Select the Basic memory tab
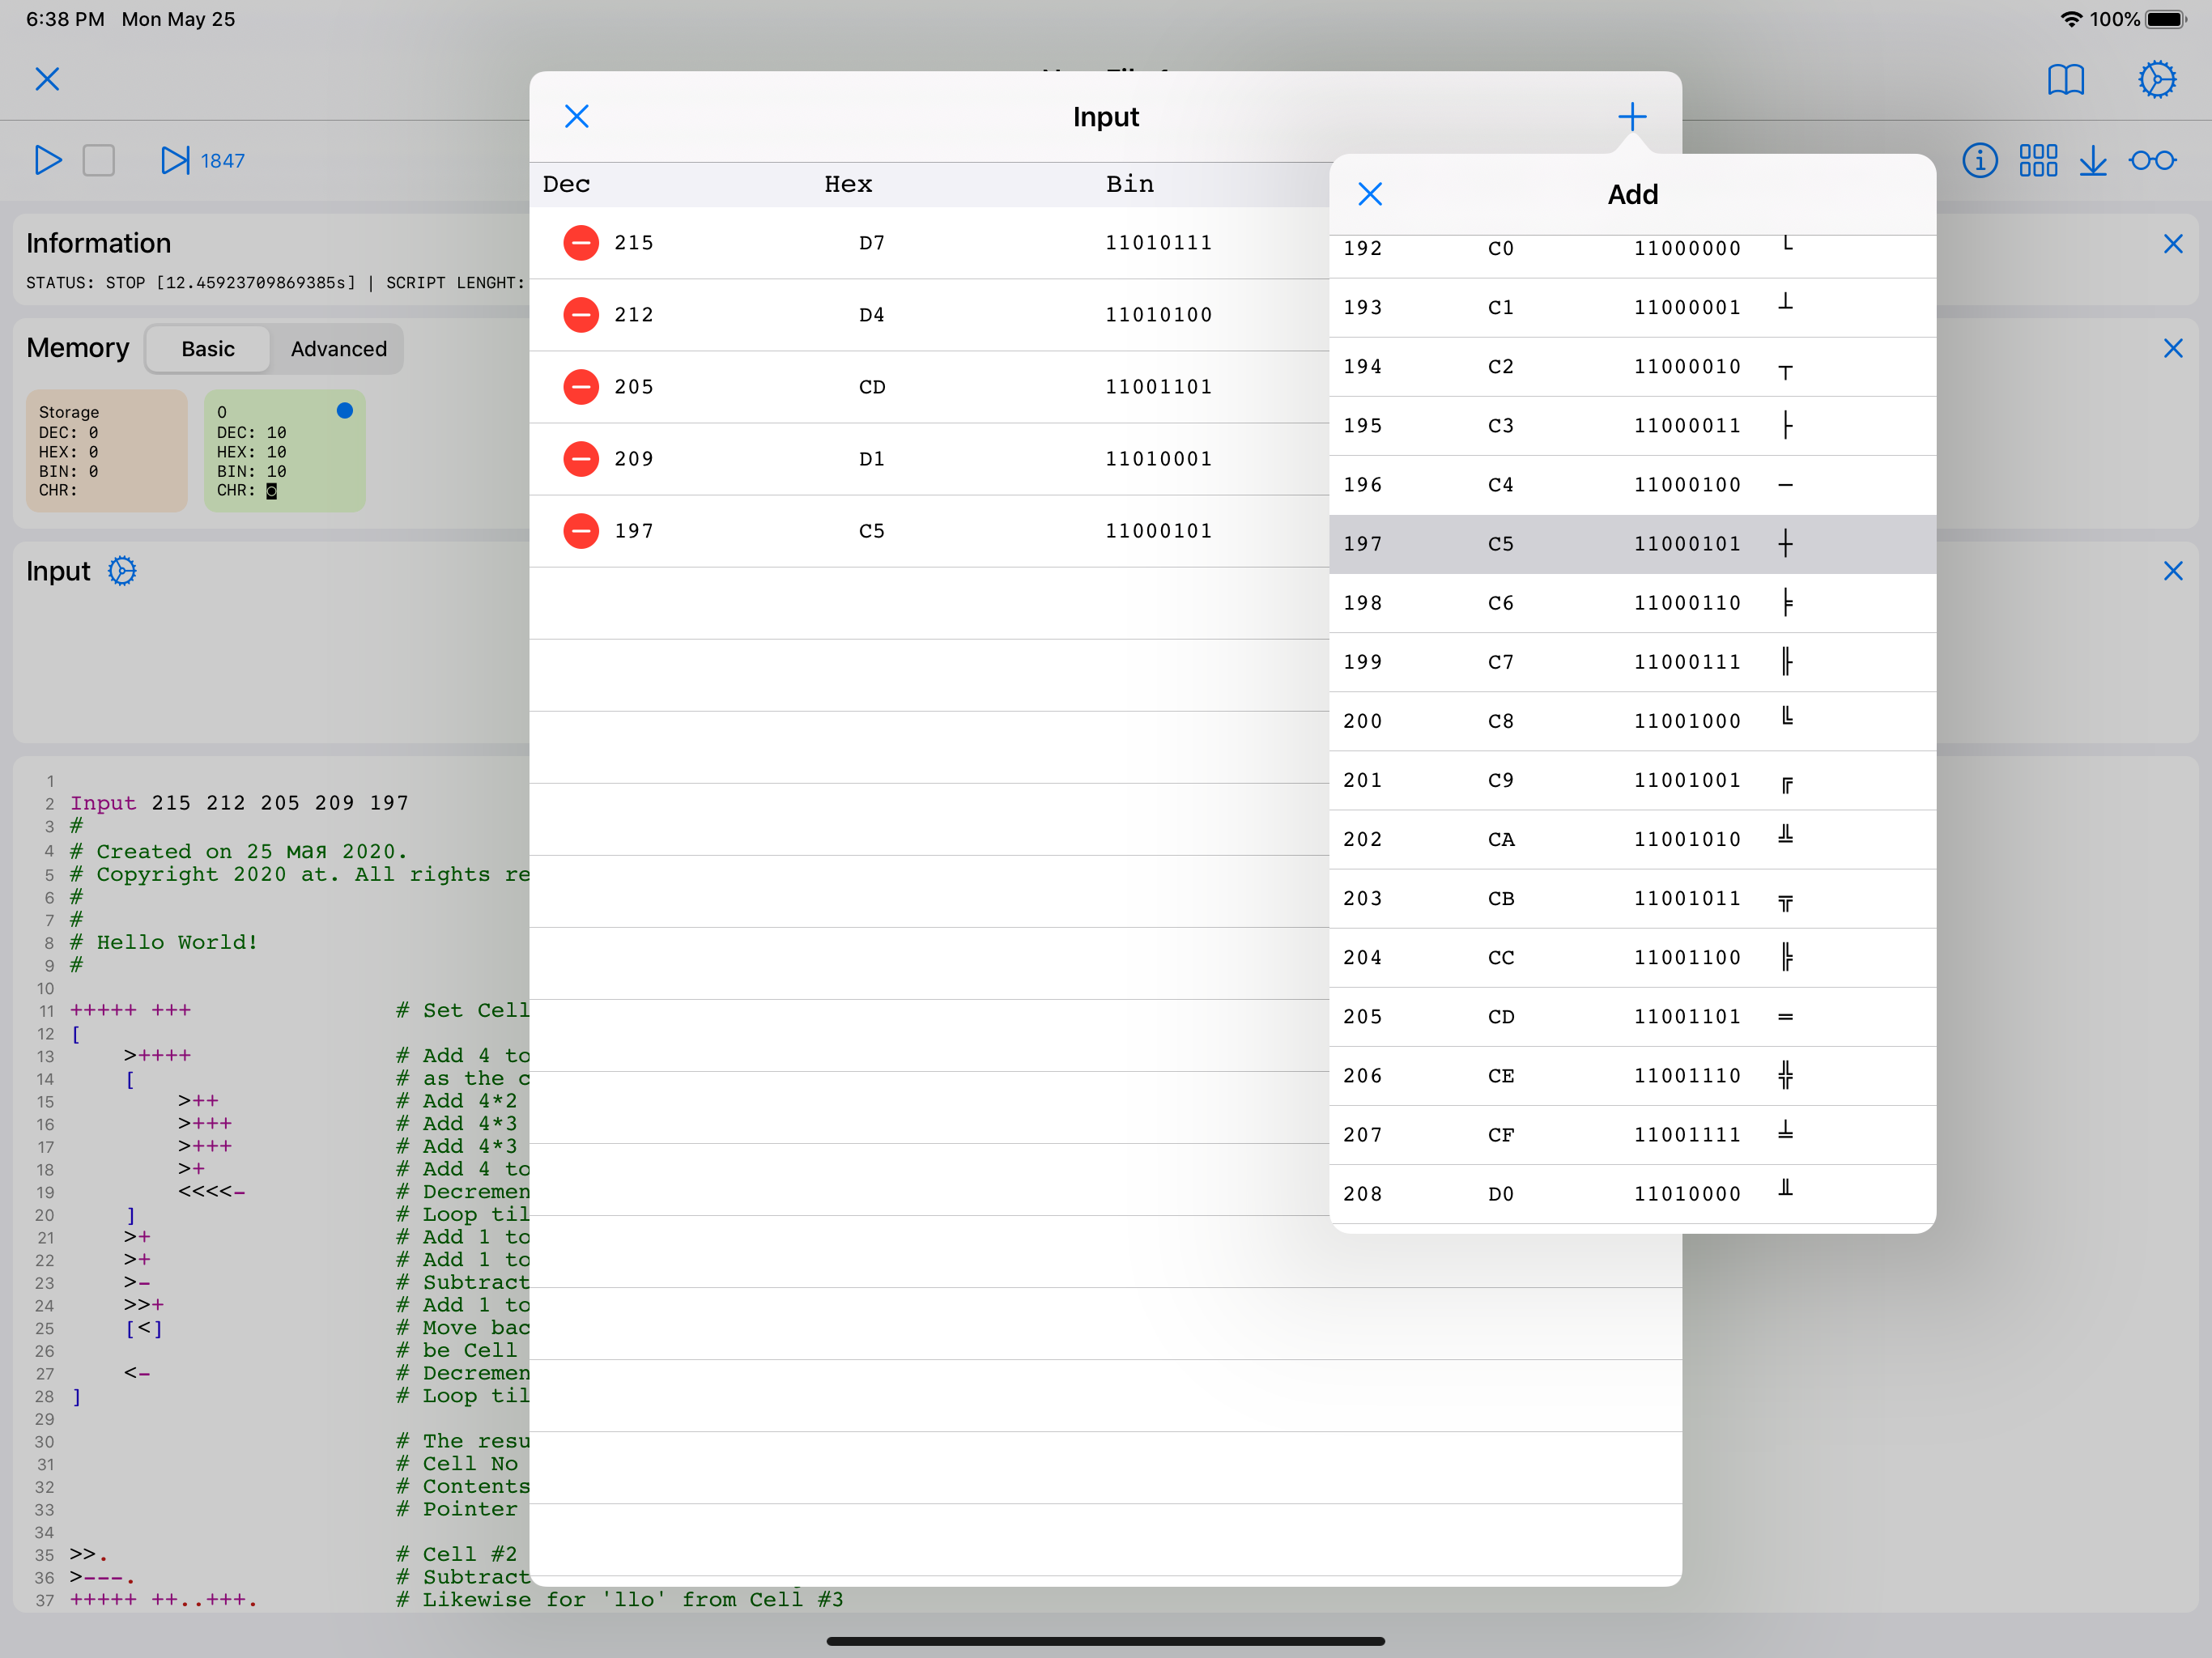The height and width of the screenshot is (1658, 2212). click(208, 349)
